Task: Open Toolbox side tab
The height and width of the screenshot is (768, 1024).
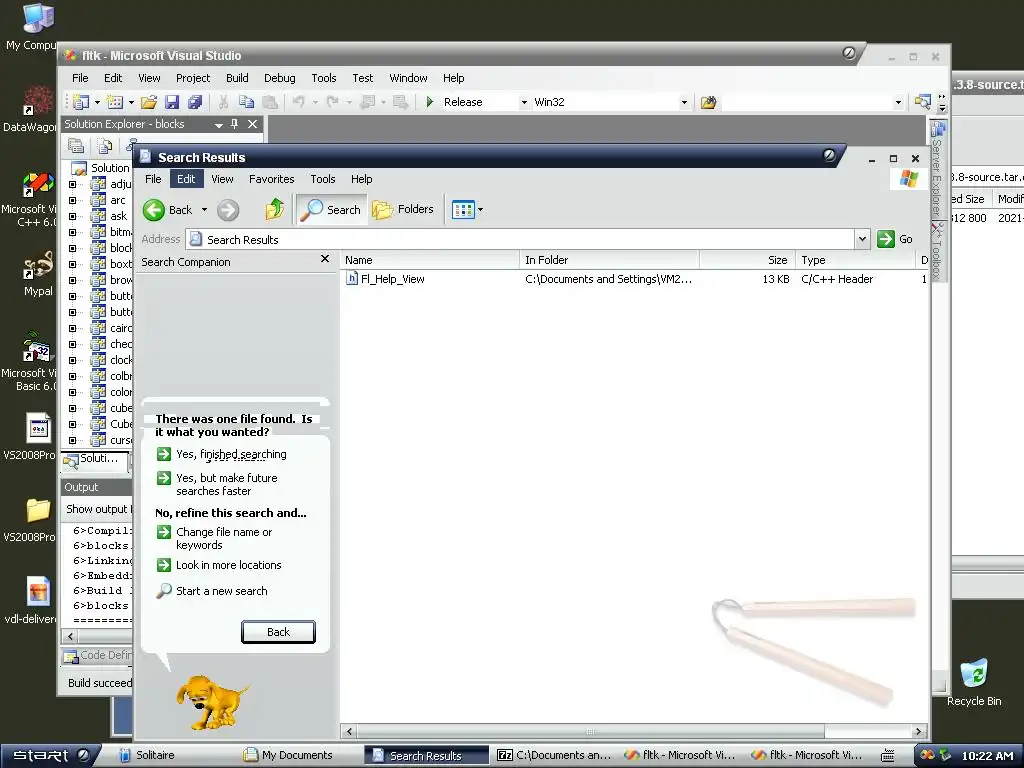Action: pos(938,252)
